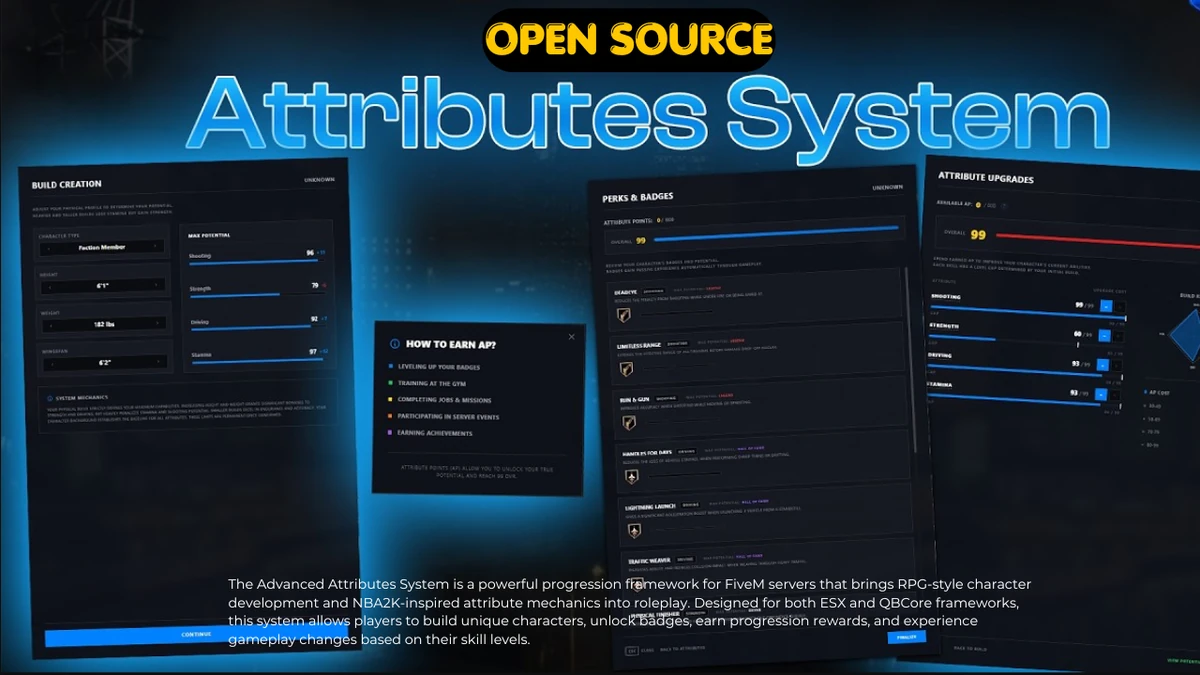
Task: Click the minus button for Strength upgrade
Action: [1104, 336]
